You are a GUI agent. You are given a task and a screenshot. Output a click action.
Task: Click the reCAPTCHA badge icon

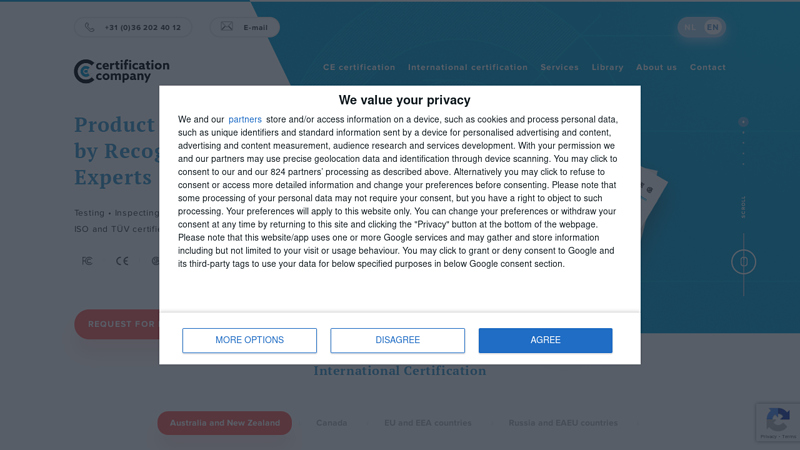778,421
